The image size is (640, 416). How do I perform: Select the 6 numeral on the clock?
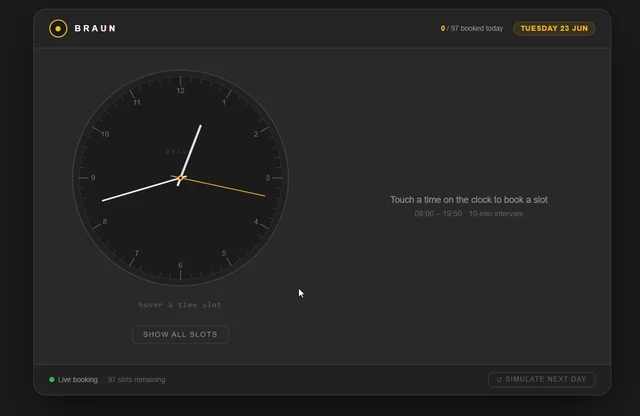tap(180, 265)
